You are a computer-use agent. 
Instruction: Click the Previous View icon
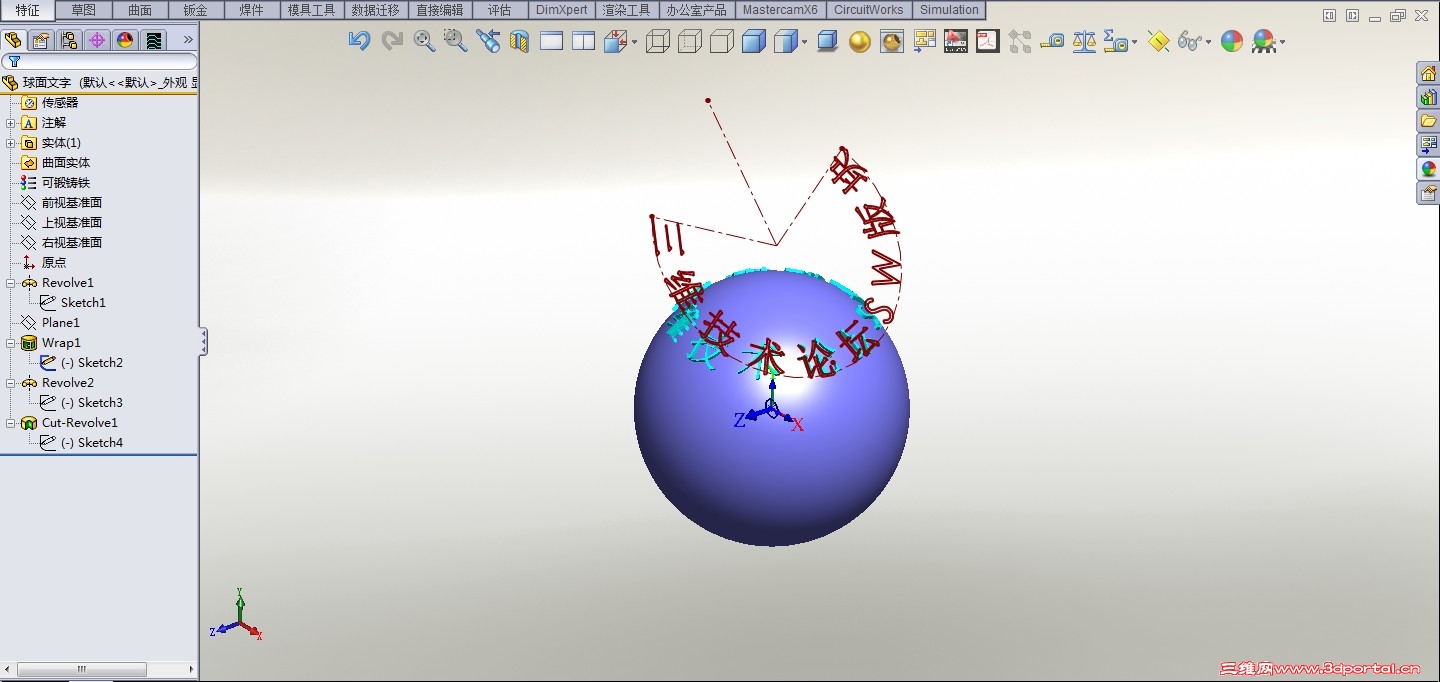pyautogui.click(x=488, y=41)
